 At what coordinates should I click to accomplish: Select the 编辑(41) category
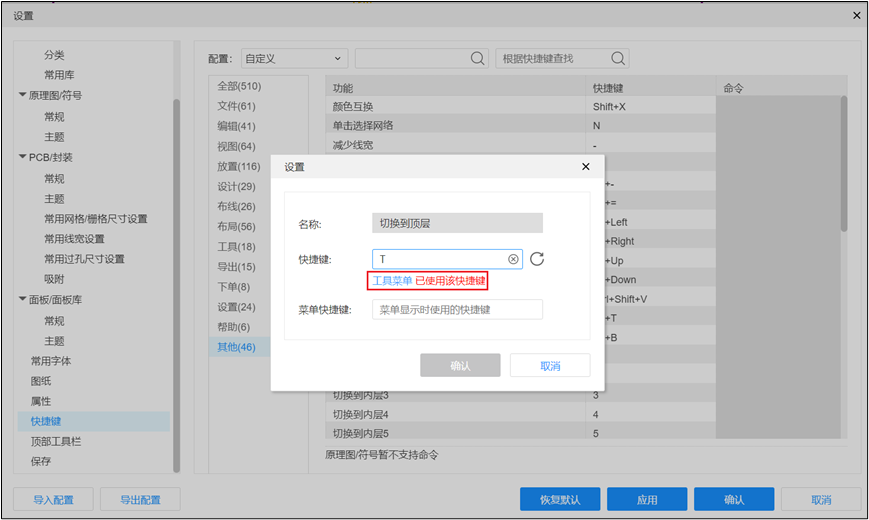[237, 126]
